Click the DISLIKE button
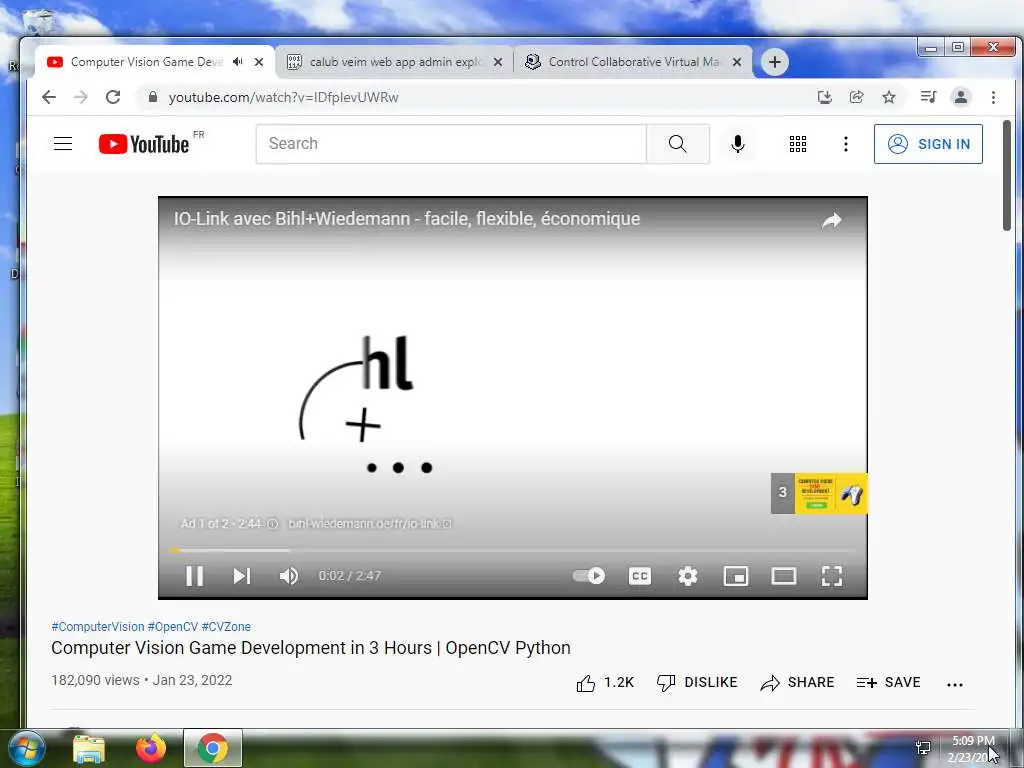Viewport: 1024px width, 768px height. pyautogui.click(x=697, y=682)
